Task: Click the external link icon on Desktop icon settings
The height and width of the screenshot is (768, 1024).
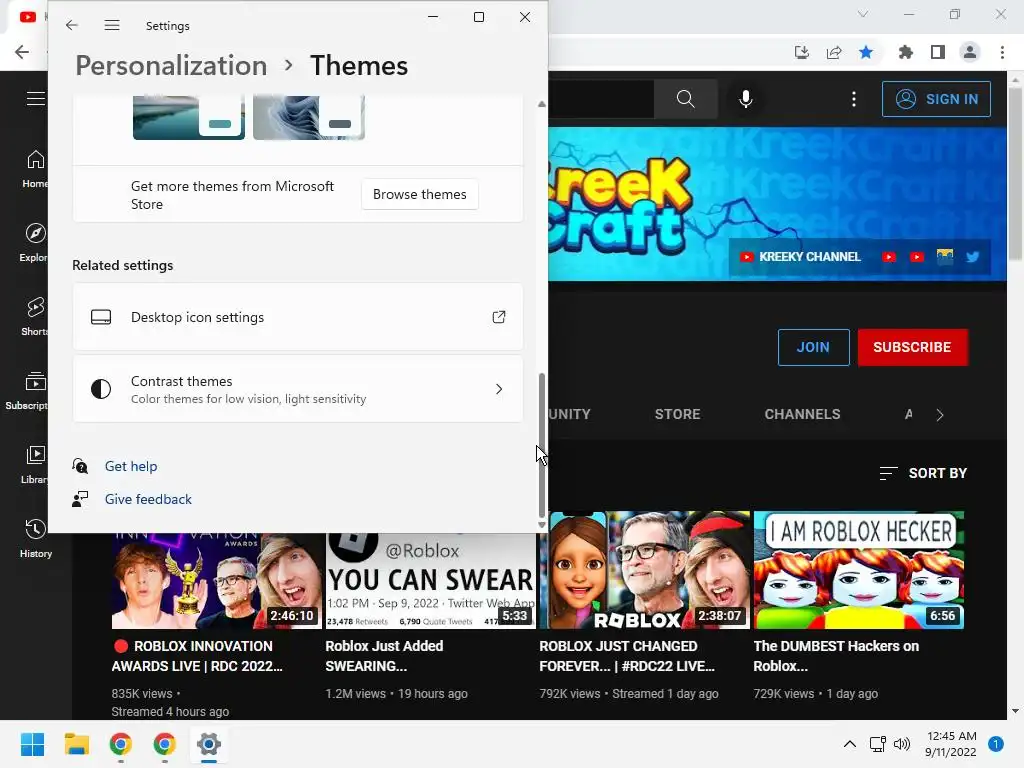Action: 499,317
